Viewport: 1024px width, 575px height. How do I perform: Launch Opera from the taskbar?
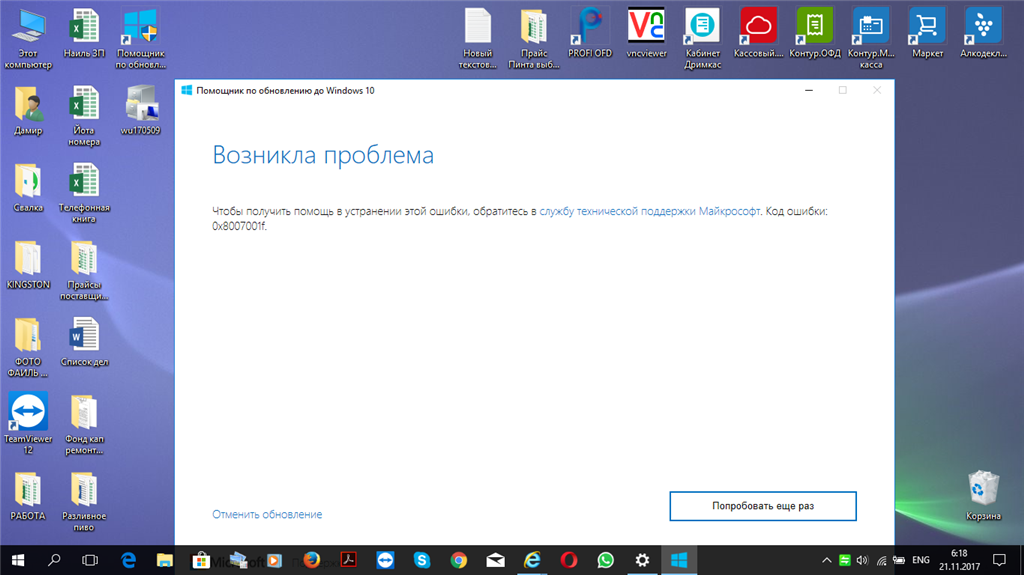[569, 560]
